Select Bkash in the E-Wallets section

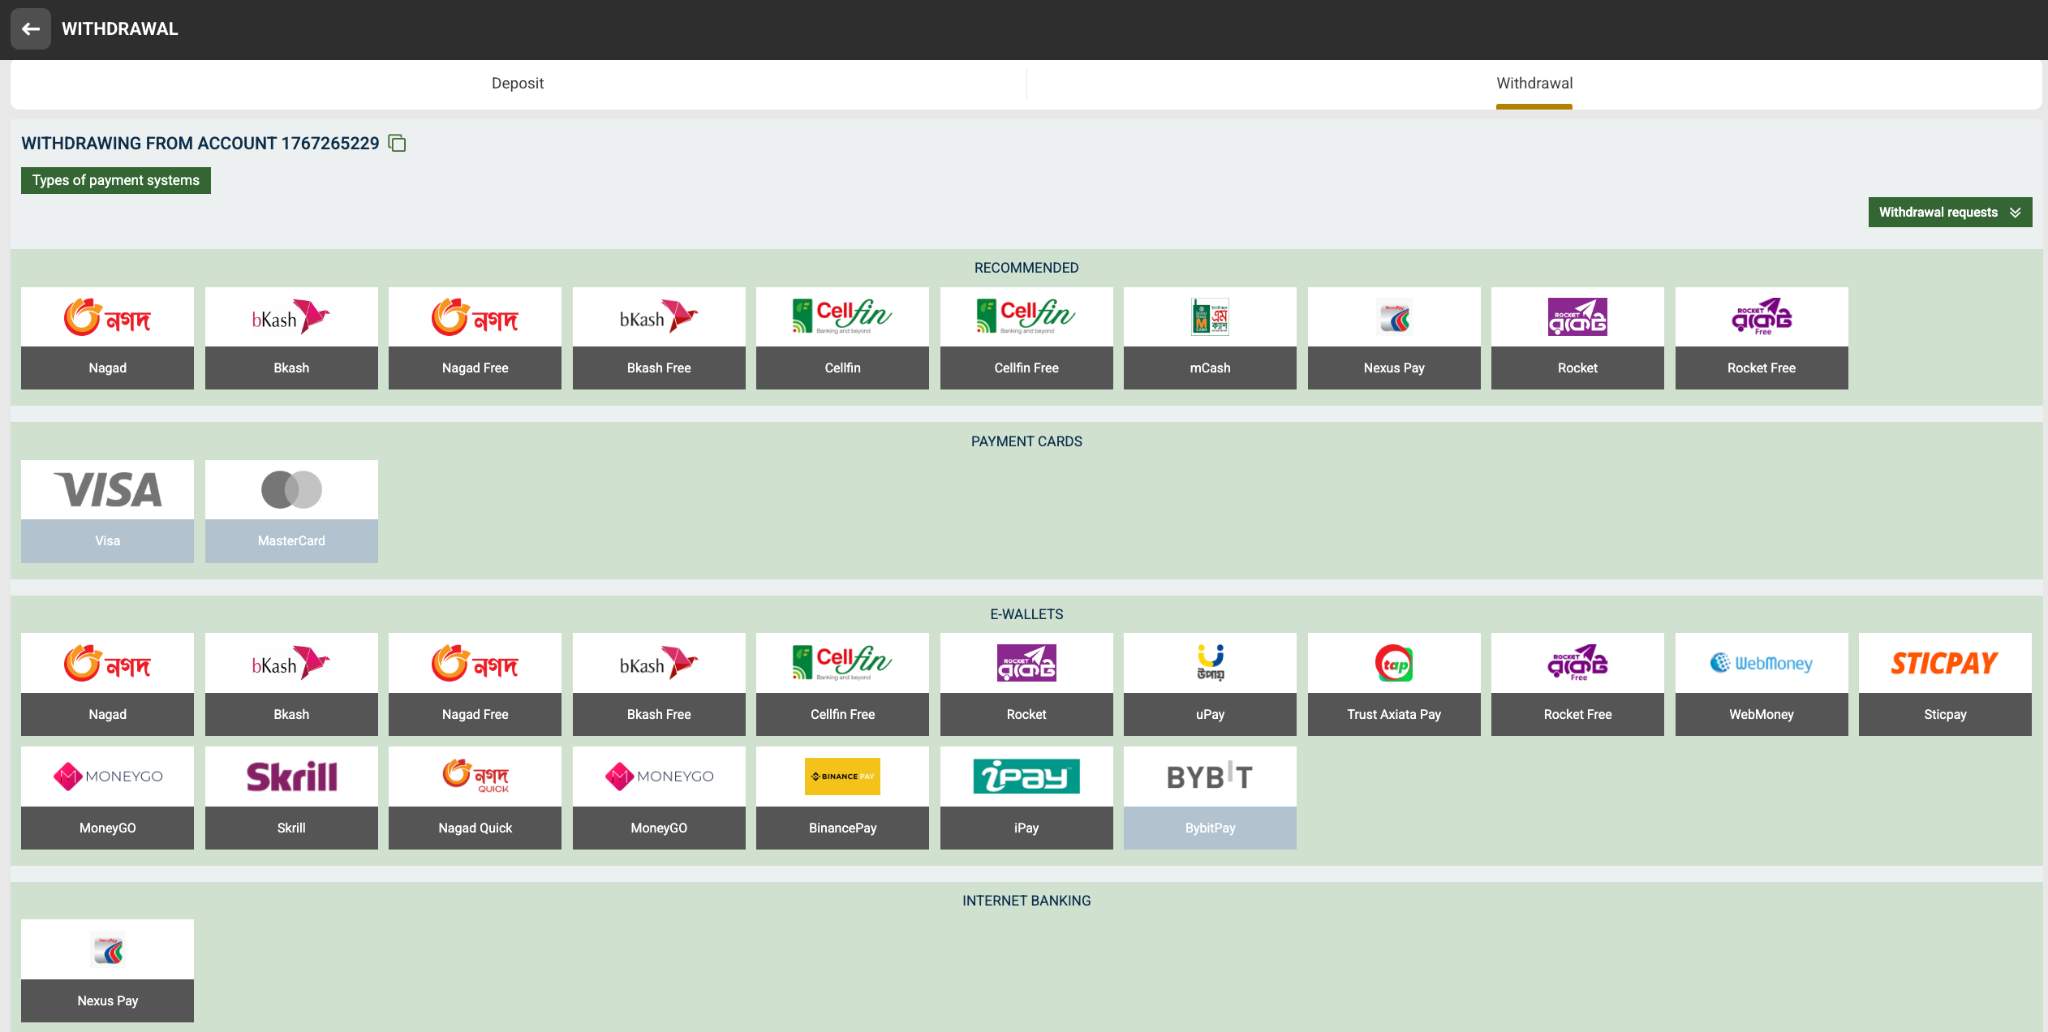(x=291, y=684)
